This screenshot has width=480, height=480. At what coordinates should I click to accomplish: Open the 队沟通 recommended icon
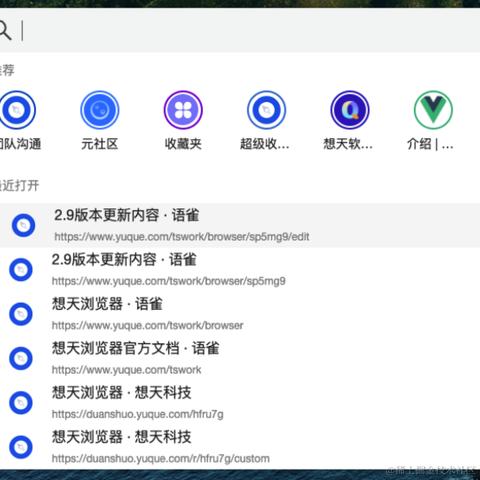click(17, 110)
